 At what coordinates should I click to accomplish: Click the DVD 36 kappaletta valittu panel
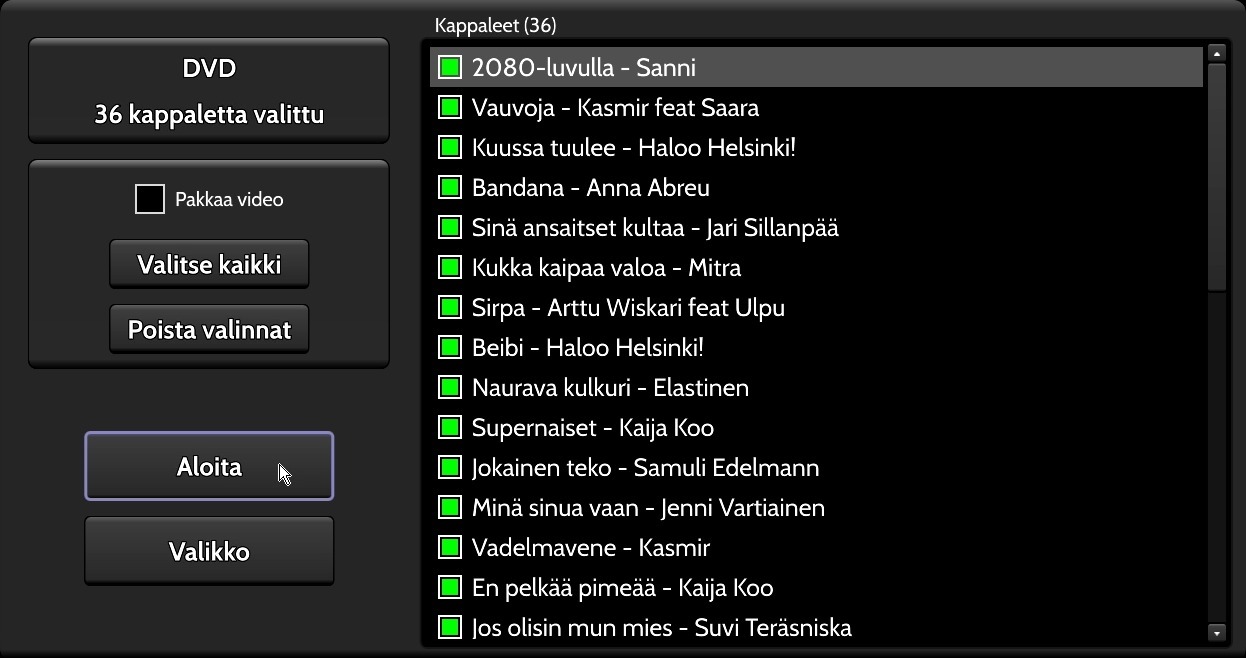(x=209, y=91)
